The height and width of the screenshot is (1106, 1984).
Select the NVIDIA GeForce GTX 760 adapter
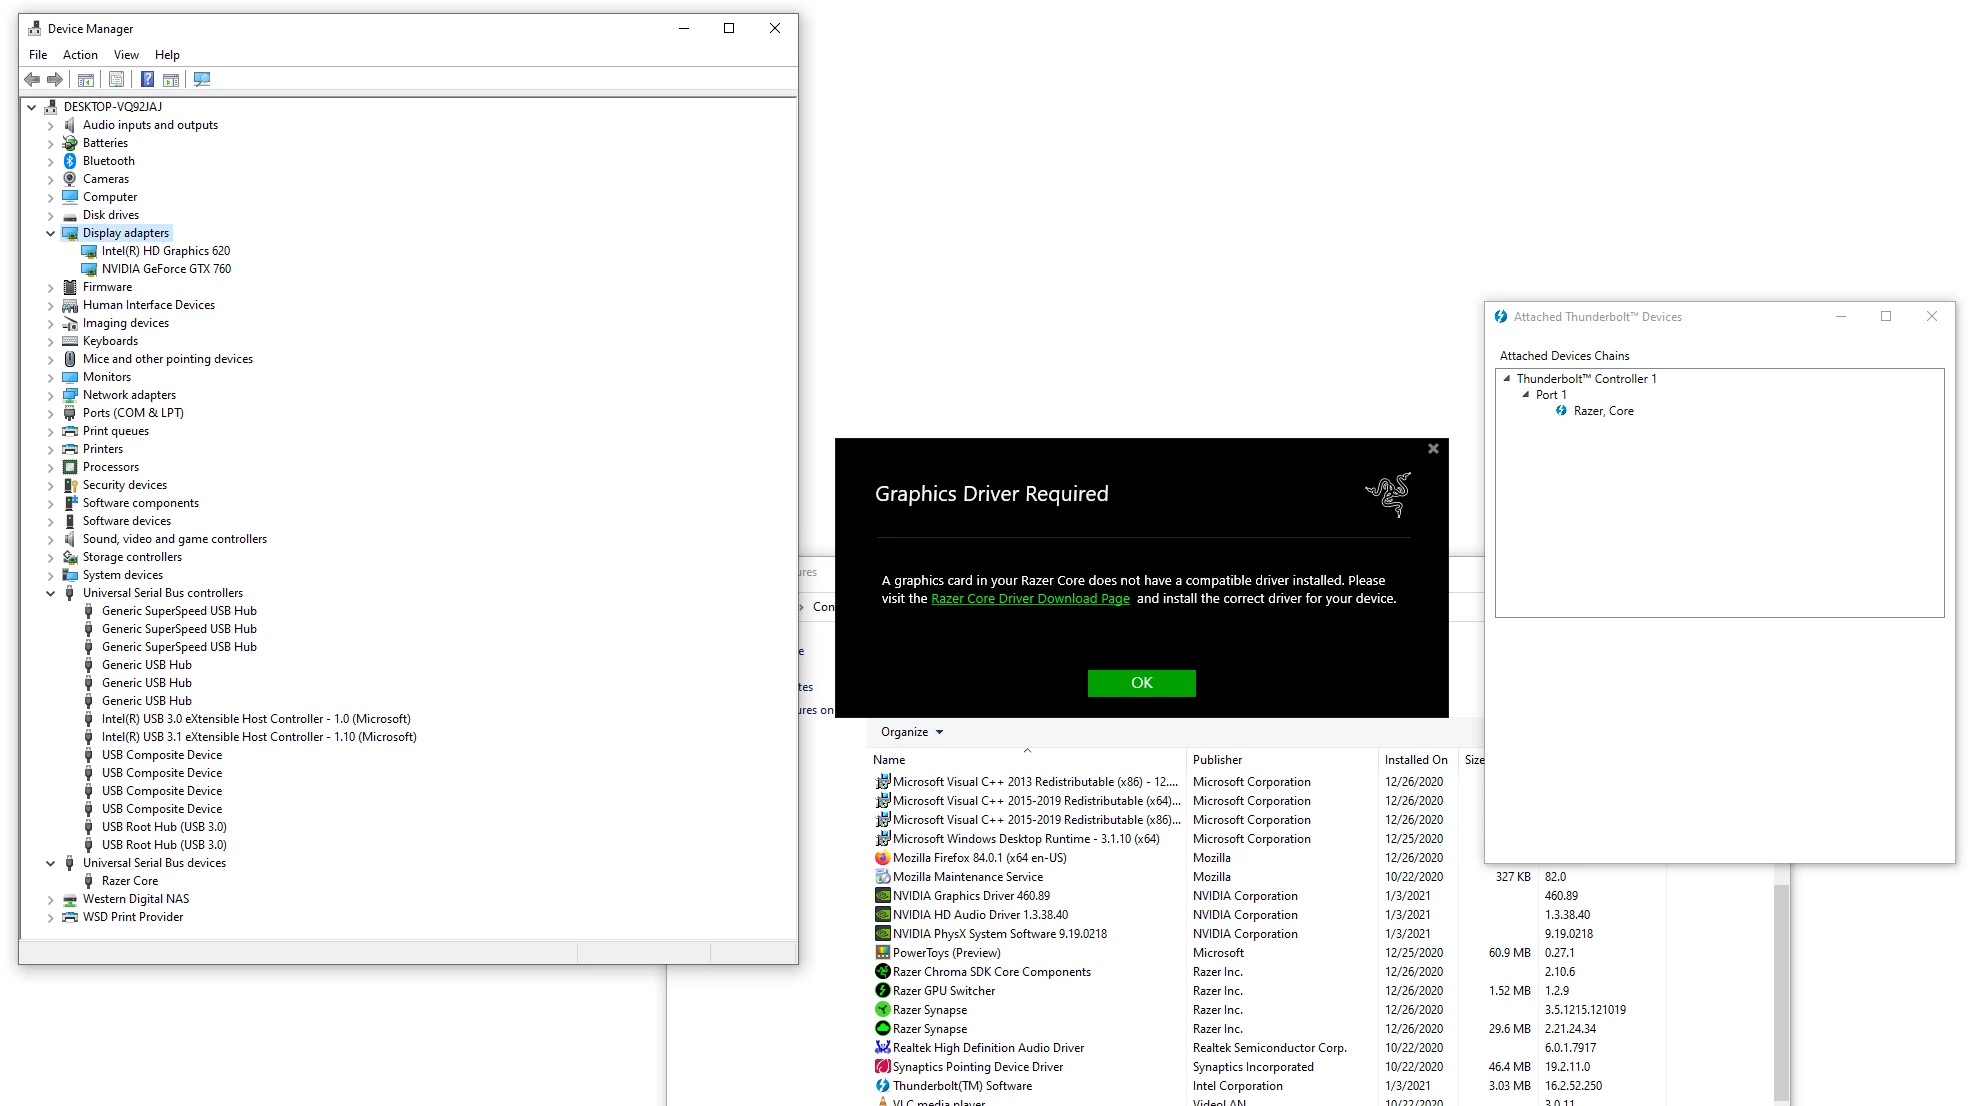(166, 269)
